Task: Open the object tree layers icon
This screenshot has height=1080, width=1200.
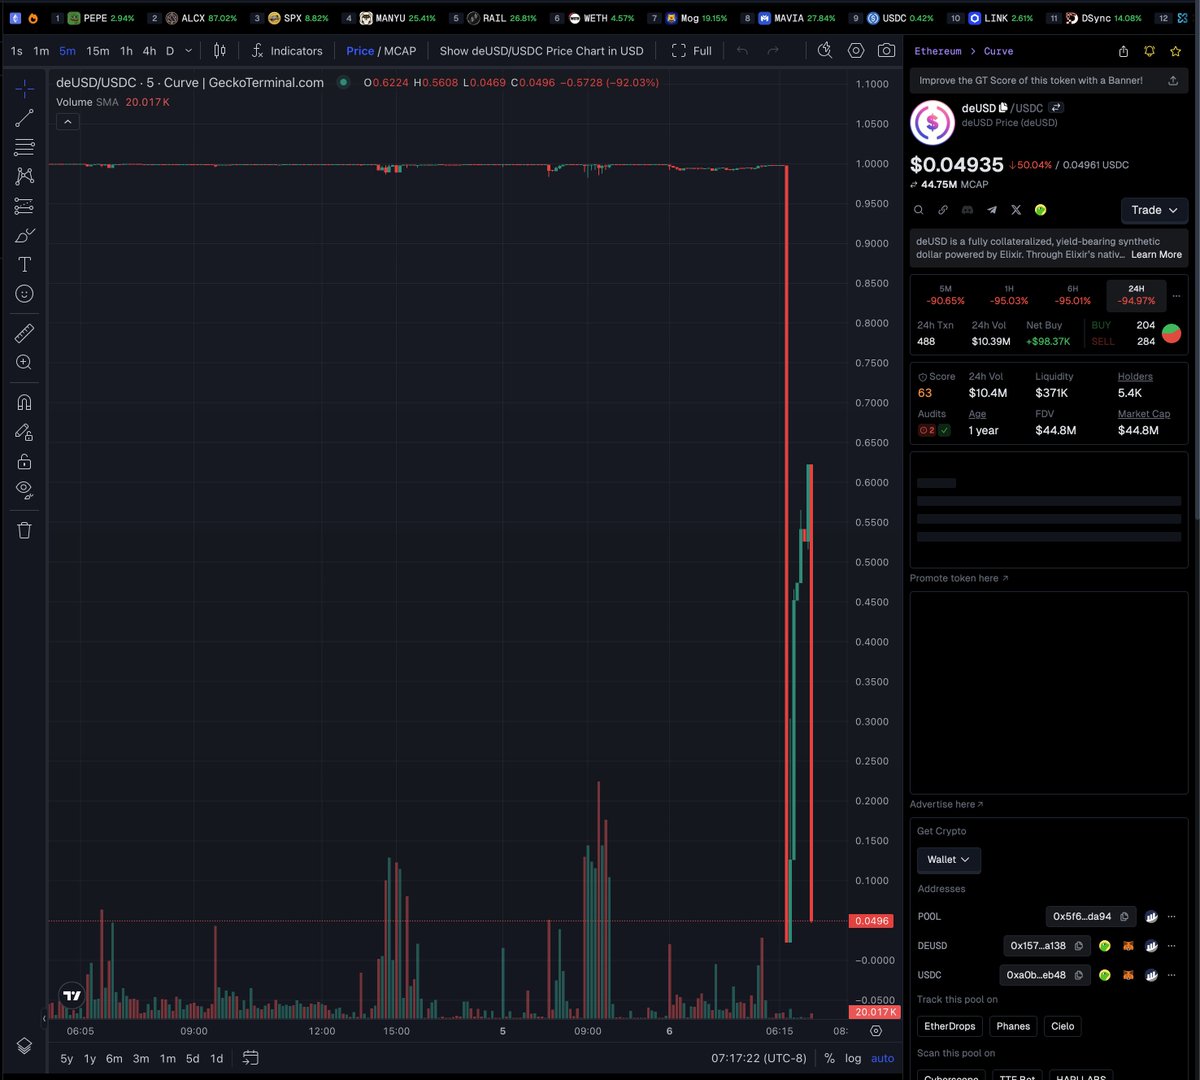Action: 25,1045
